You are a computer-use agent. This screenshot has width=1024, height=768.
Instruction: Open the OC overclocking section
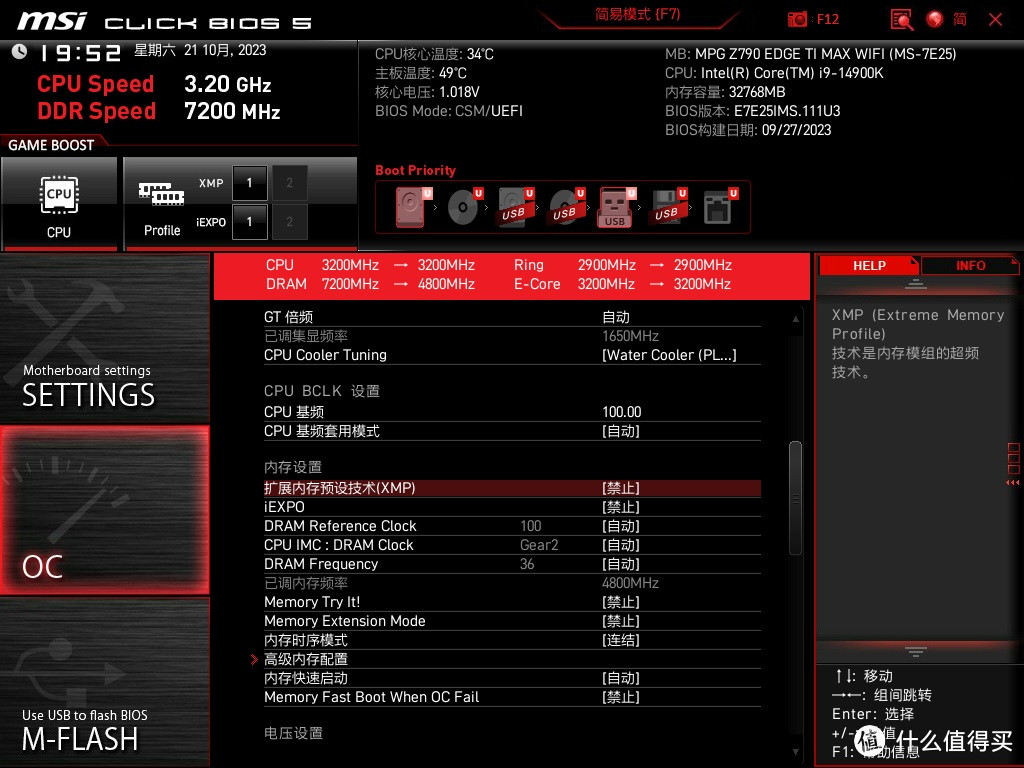104,510
